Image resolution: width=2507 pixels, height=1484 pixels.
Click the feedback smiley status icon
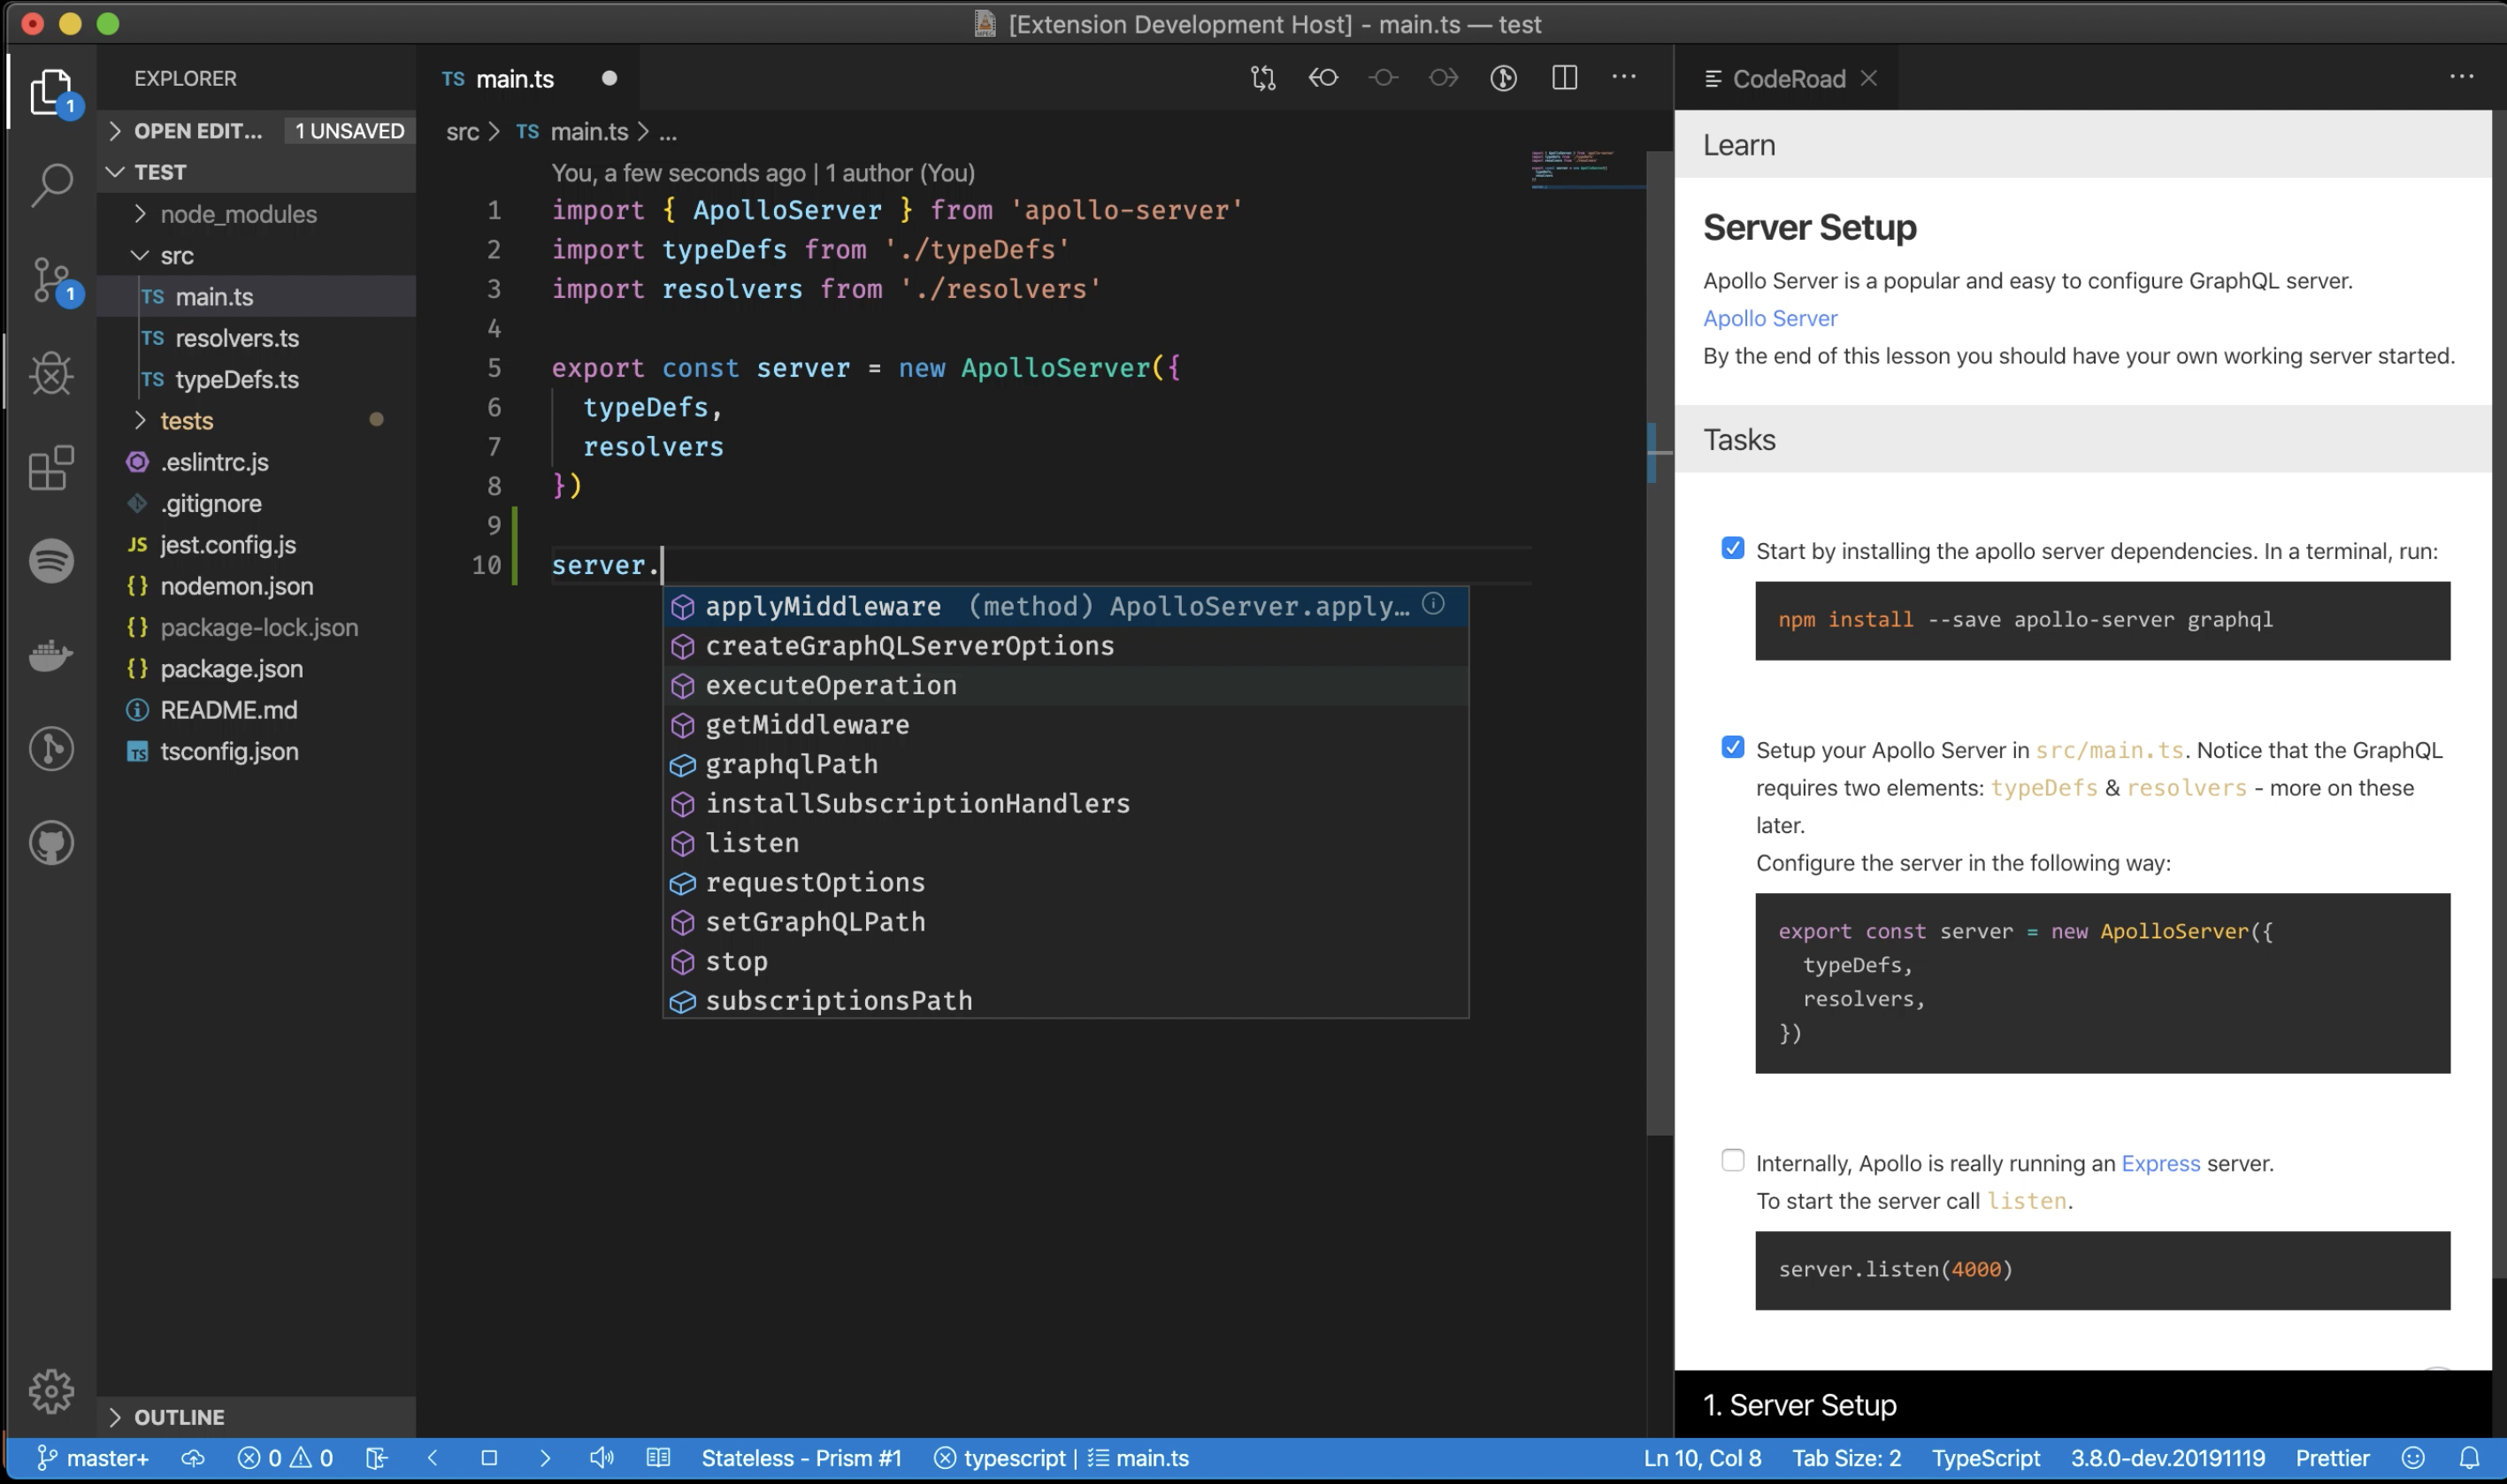(x=2413, y=1458)
